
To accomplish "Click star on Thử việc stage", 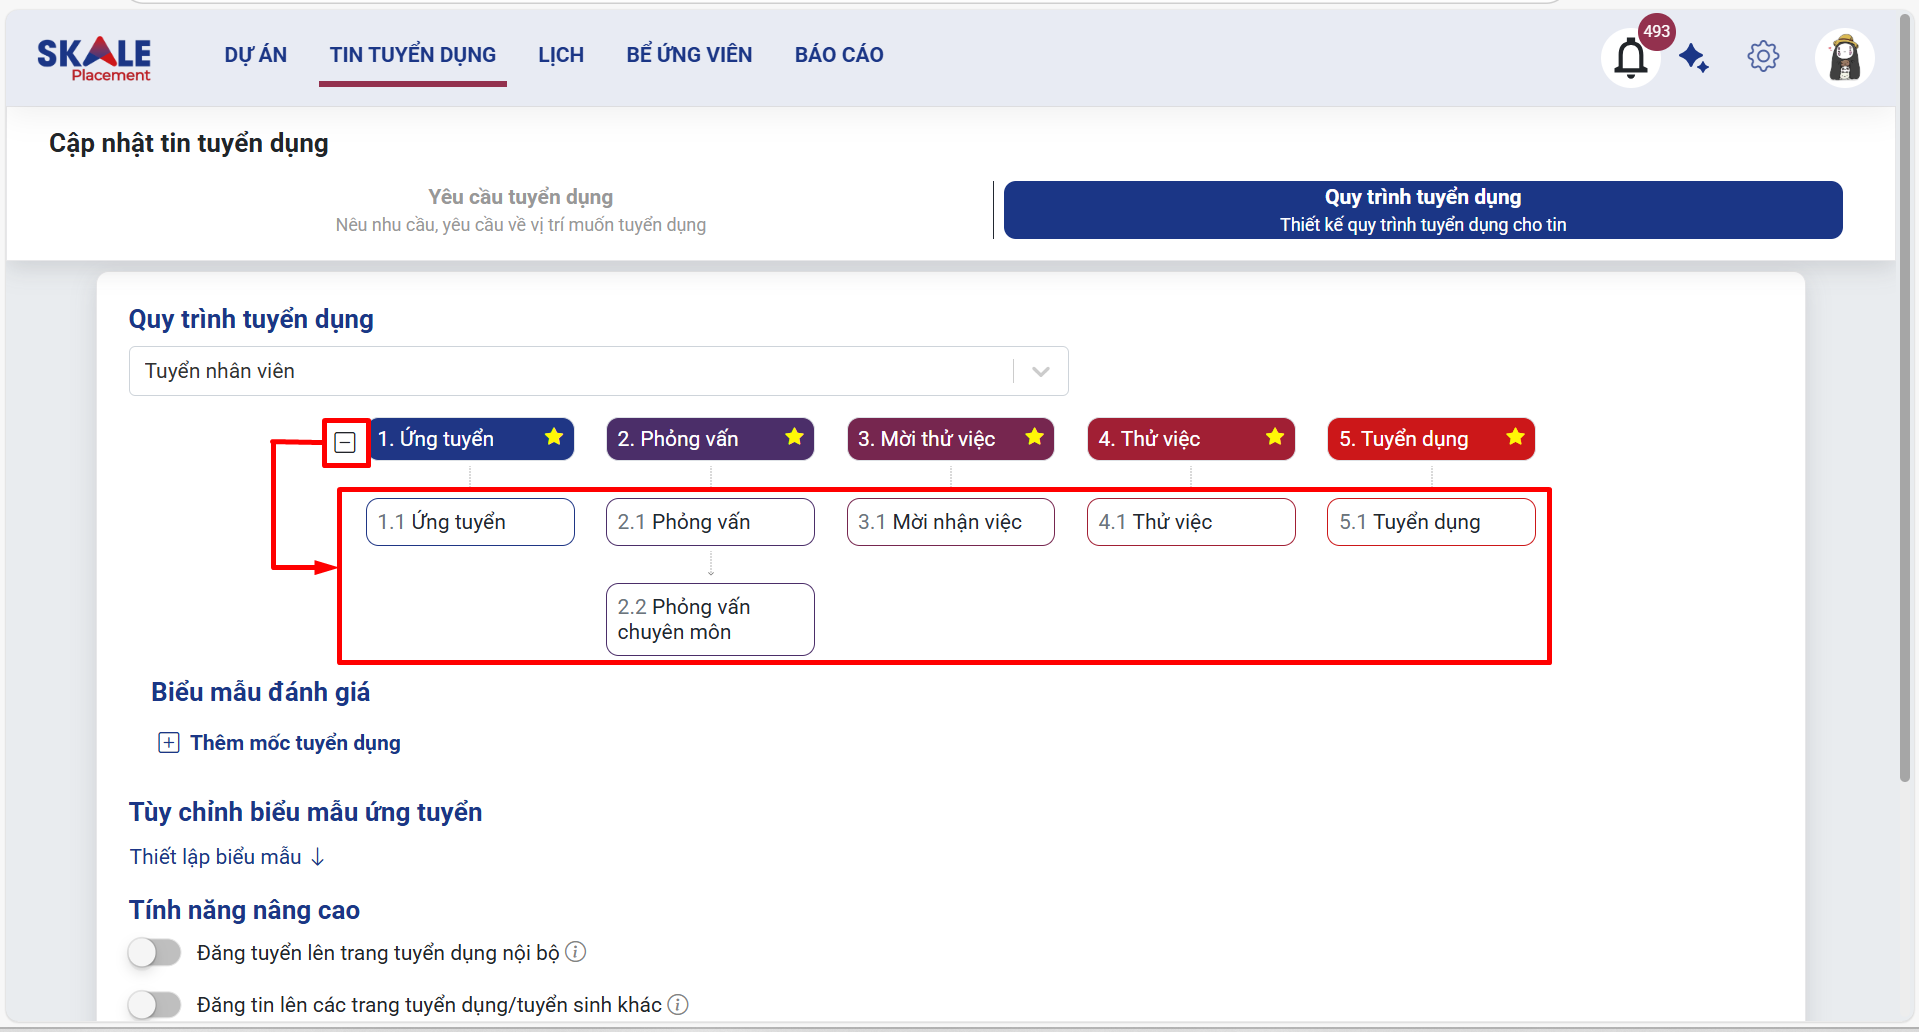I will [x=1274, y=437].
